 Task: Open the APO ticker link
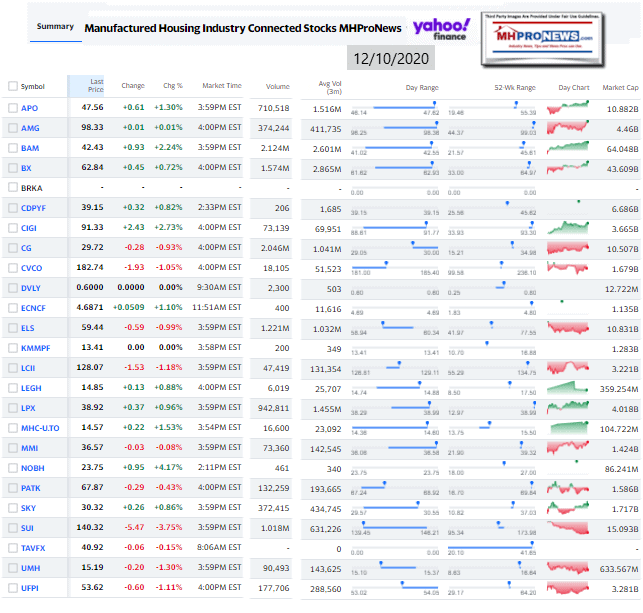click(30, 108)
